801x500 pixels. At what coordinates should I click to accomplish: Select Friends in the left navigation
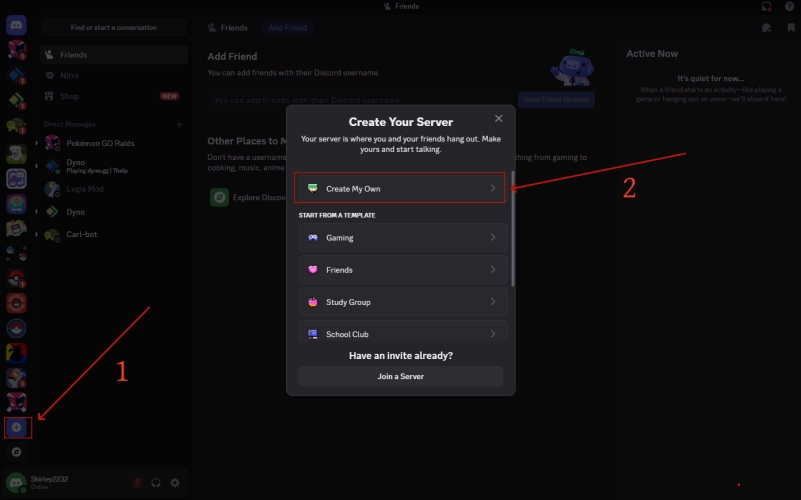click(114, 55)
